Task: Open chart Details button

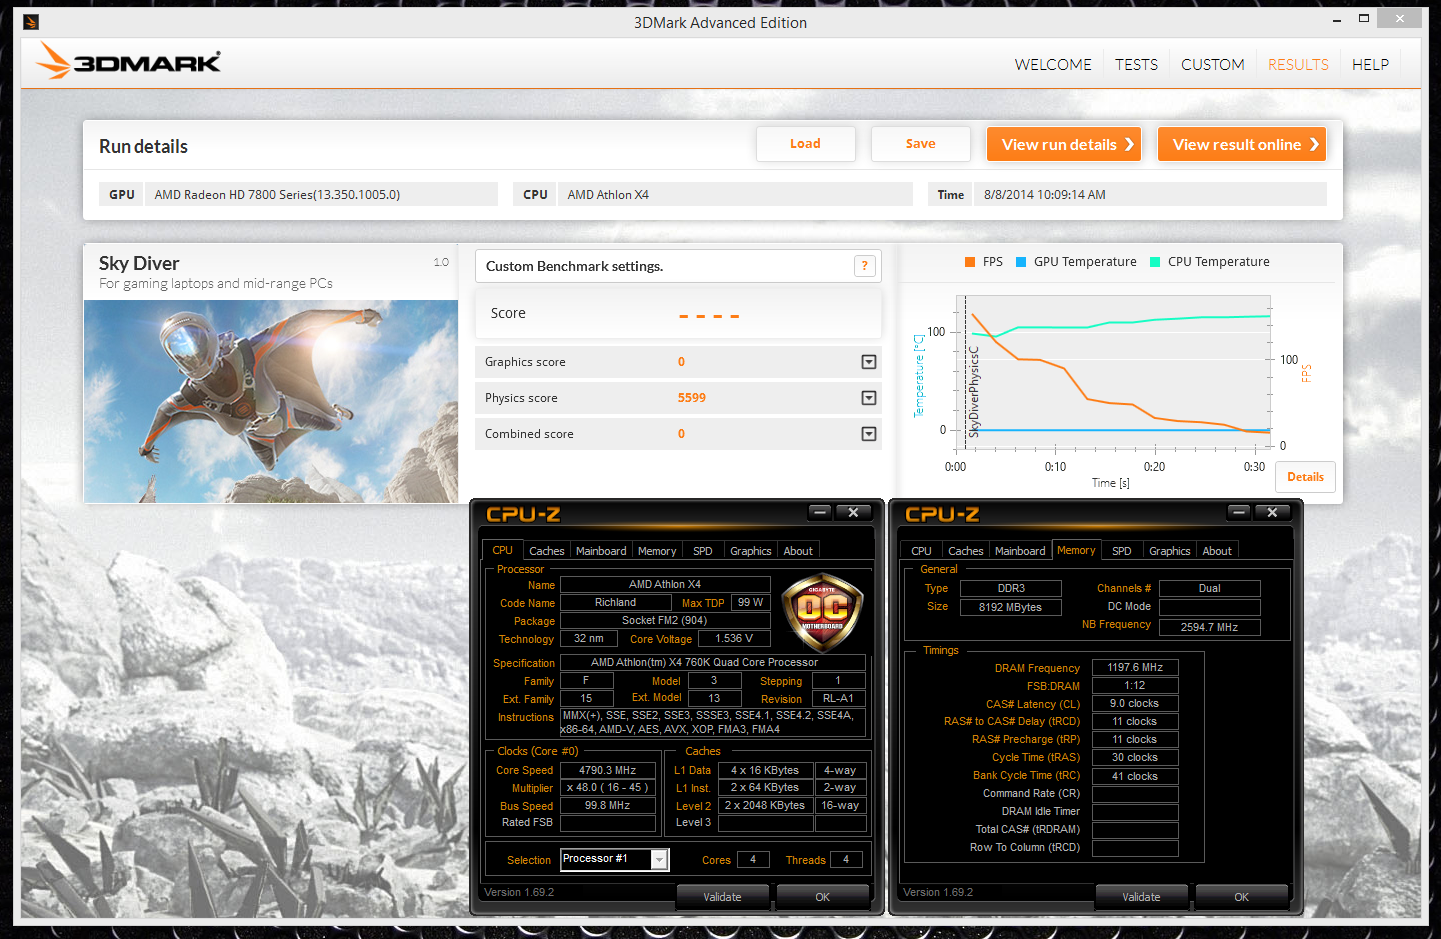Action: [1305, 477]
